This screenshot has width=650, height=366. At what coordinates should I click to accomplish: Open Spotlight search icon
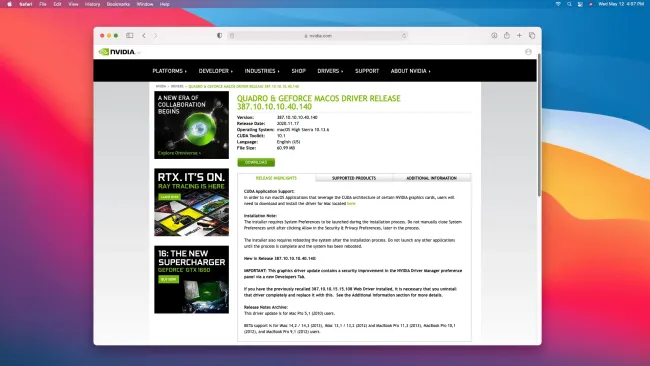click(x=569, y=4)
